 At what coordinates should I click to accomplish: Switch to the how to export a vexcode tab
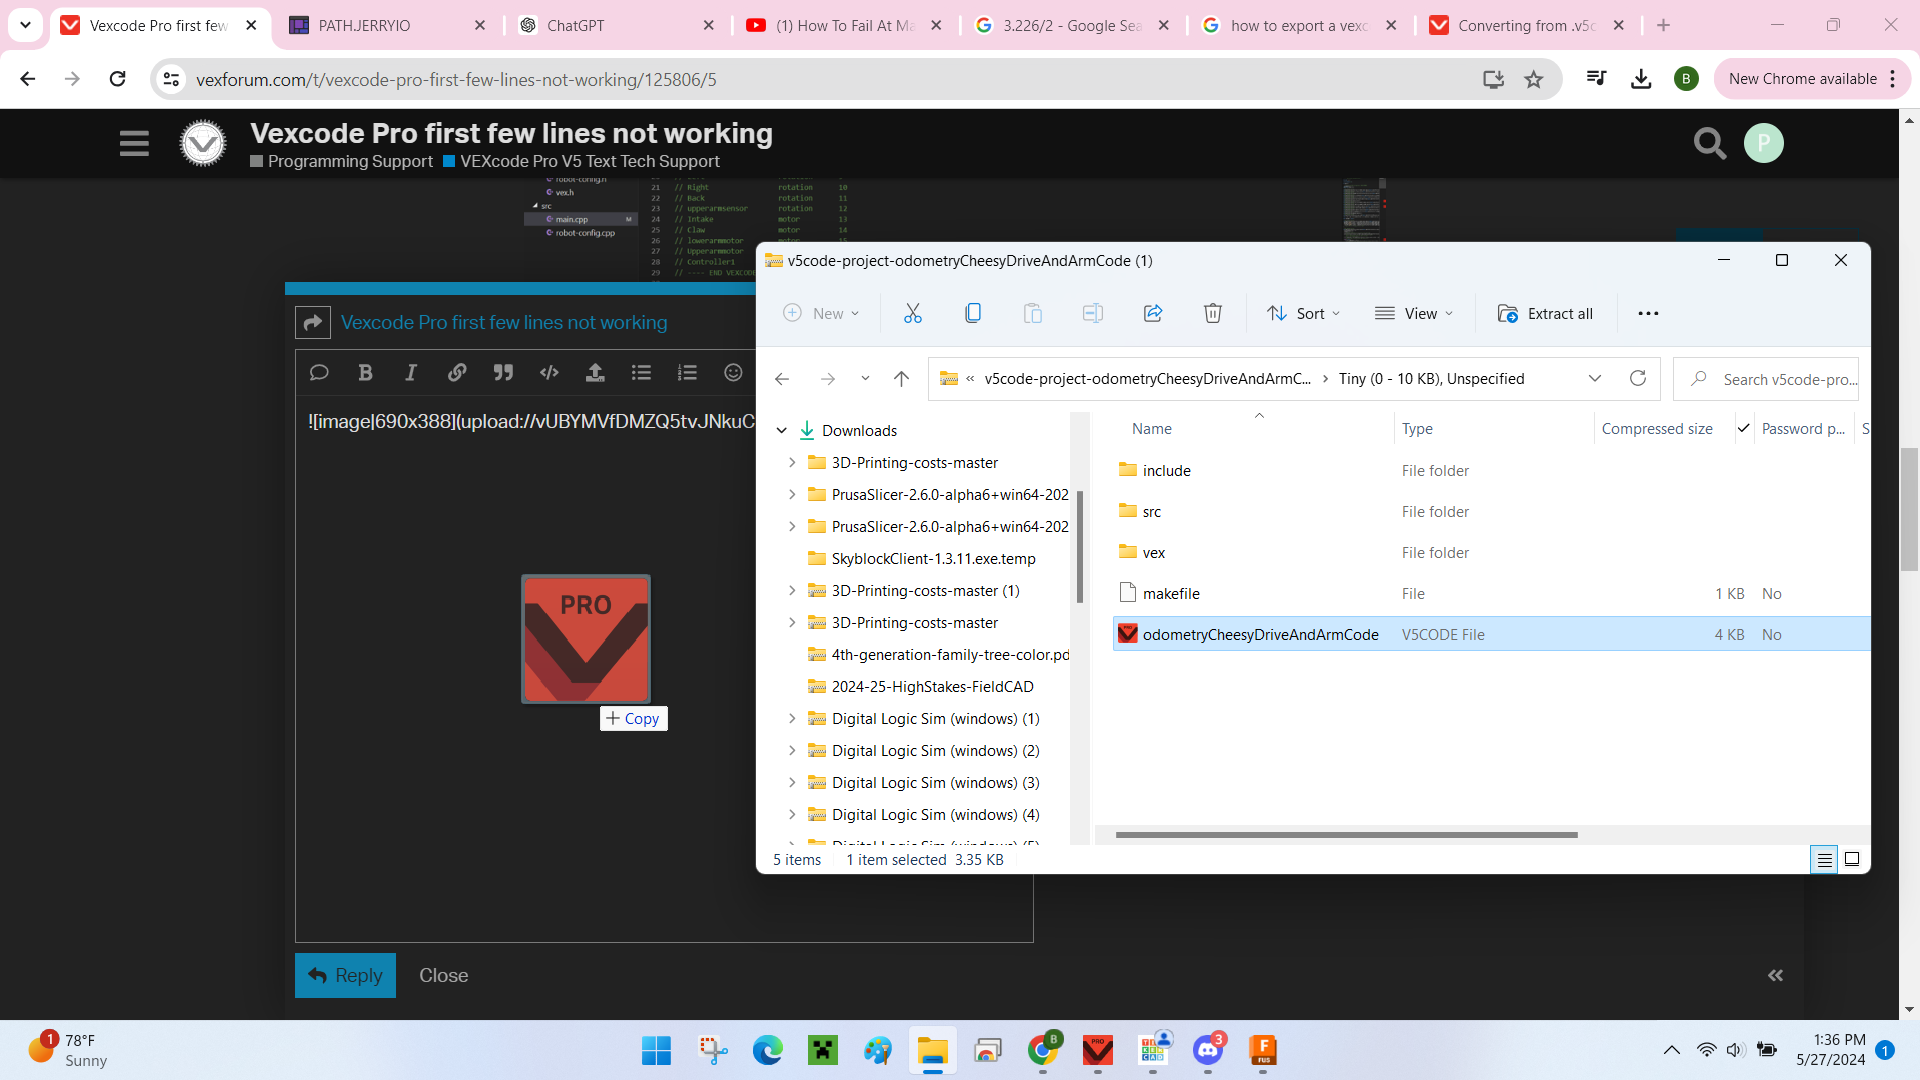click(1299, 25)
